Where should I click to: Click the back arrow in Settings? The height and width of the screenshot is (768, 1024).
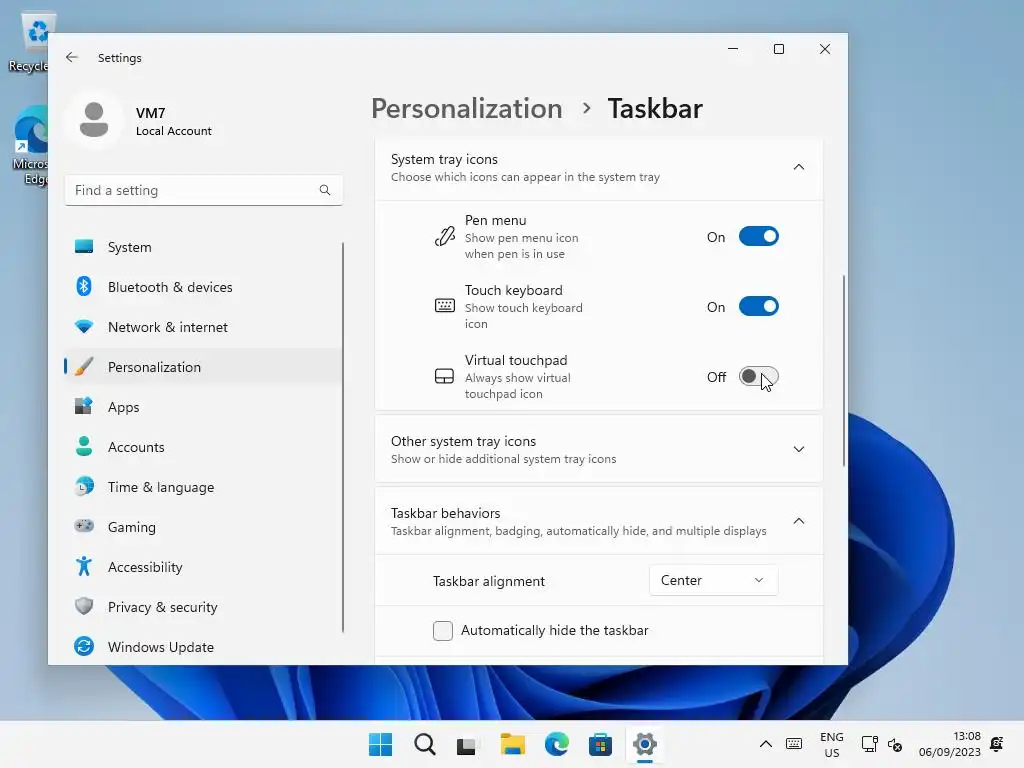(x=72, y=57)
